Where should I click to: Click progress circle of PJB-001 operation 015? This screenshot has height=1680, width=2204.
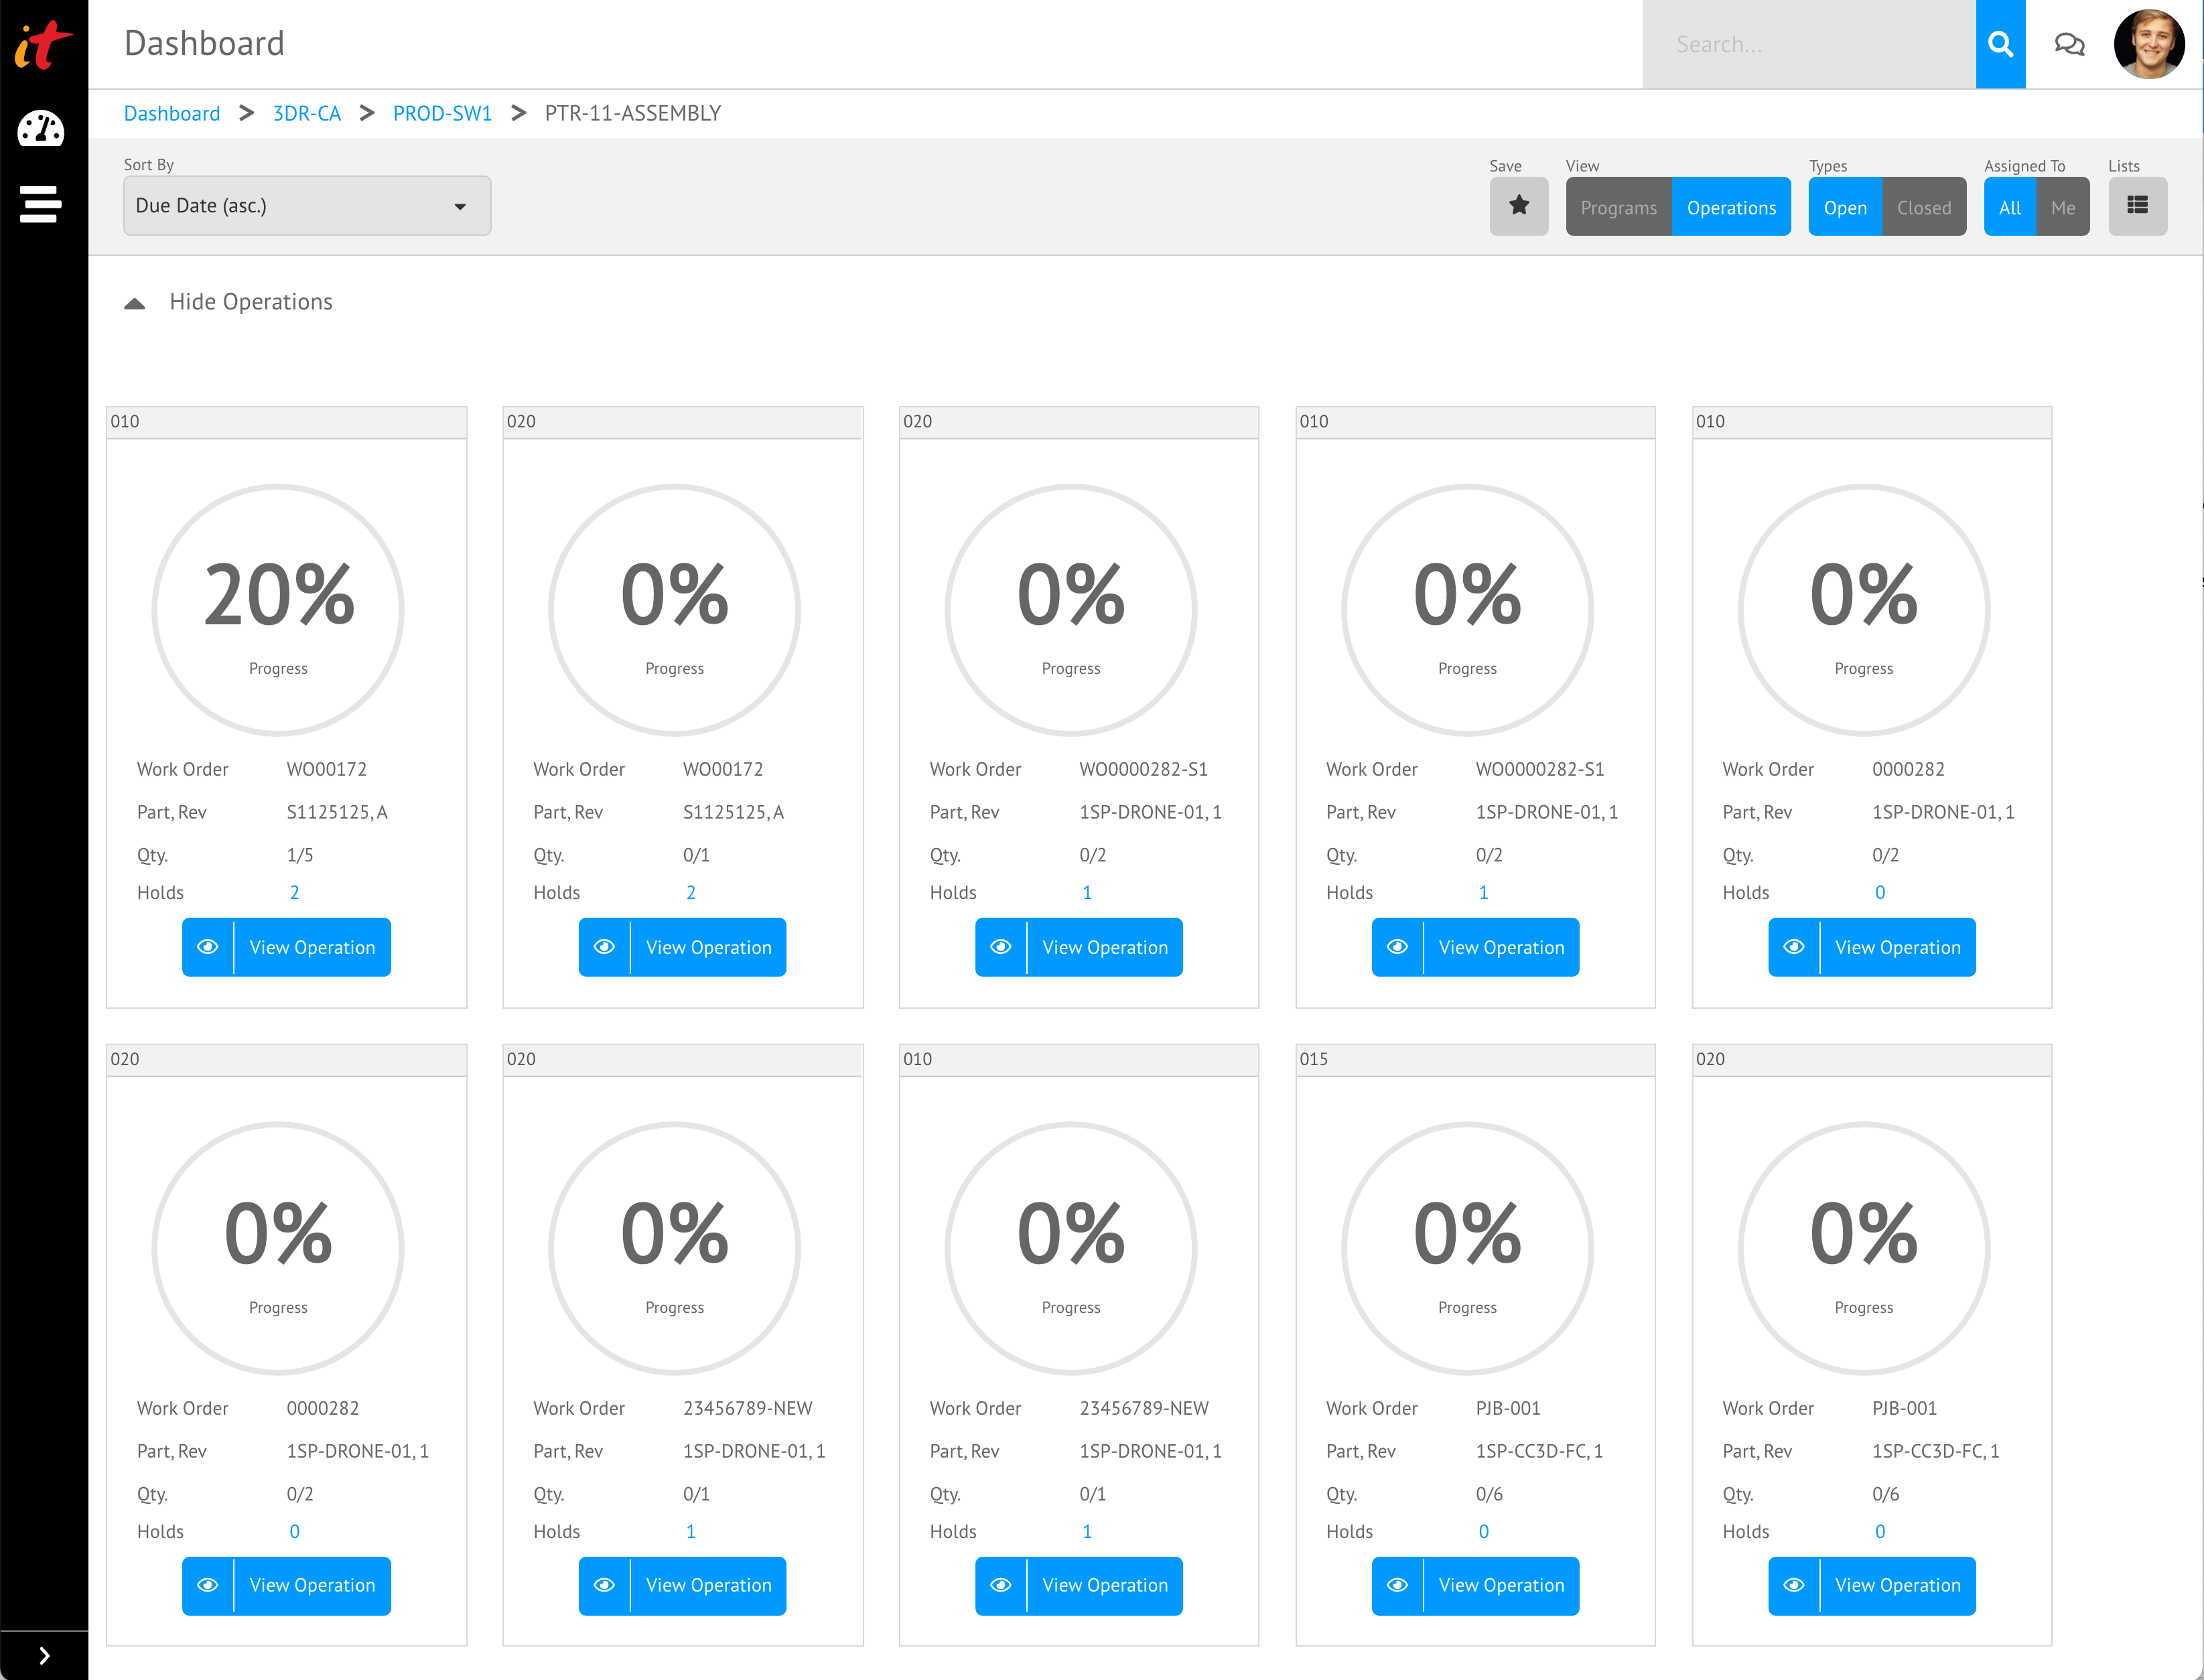[x=1467, y=1248]
